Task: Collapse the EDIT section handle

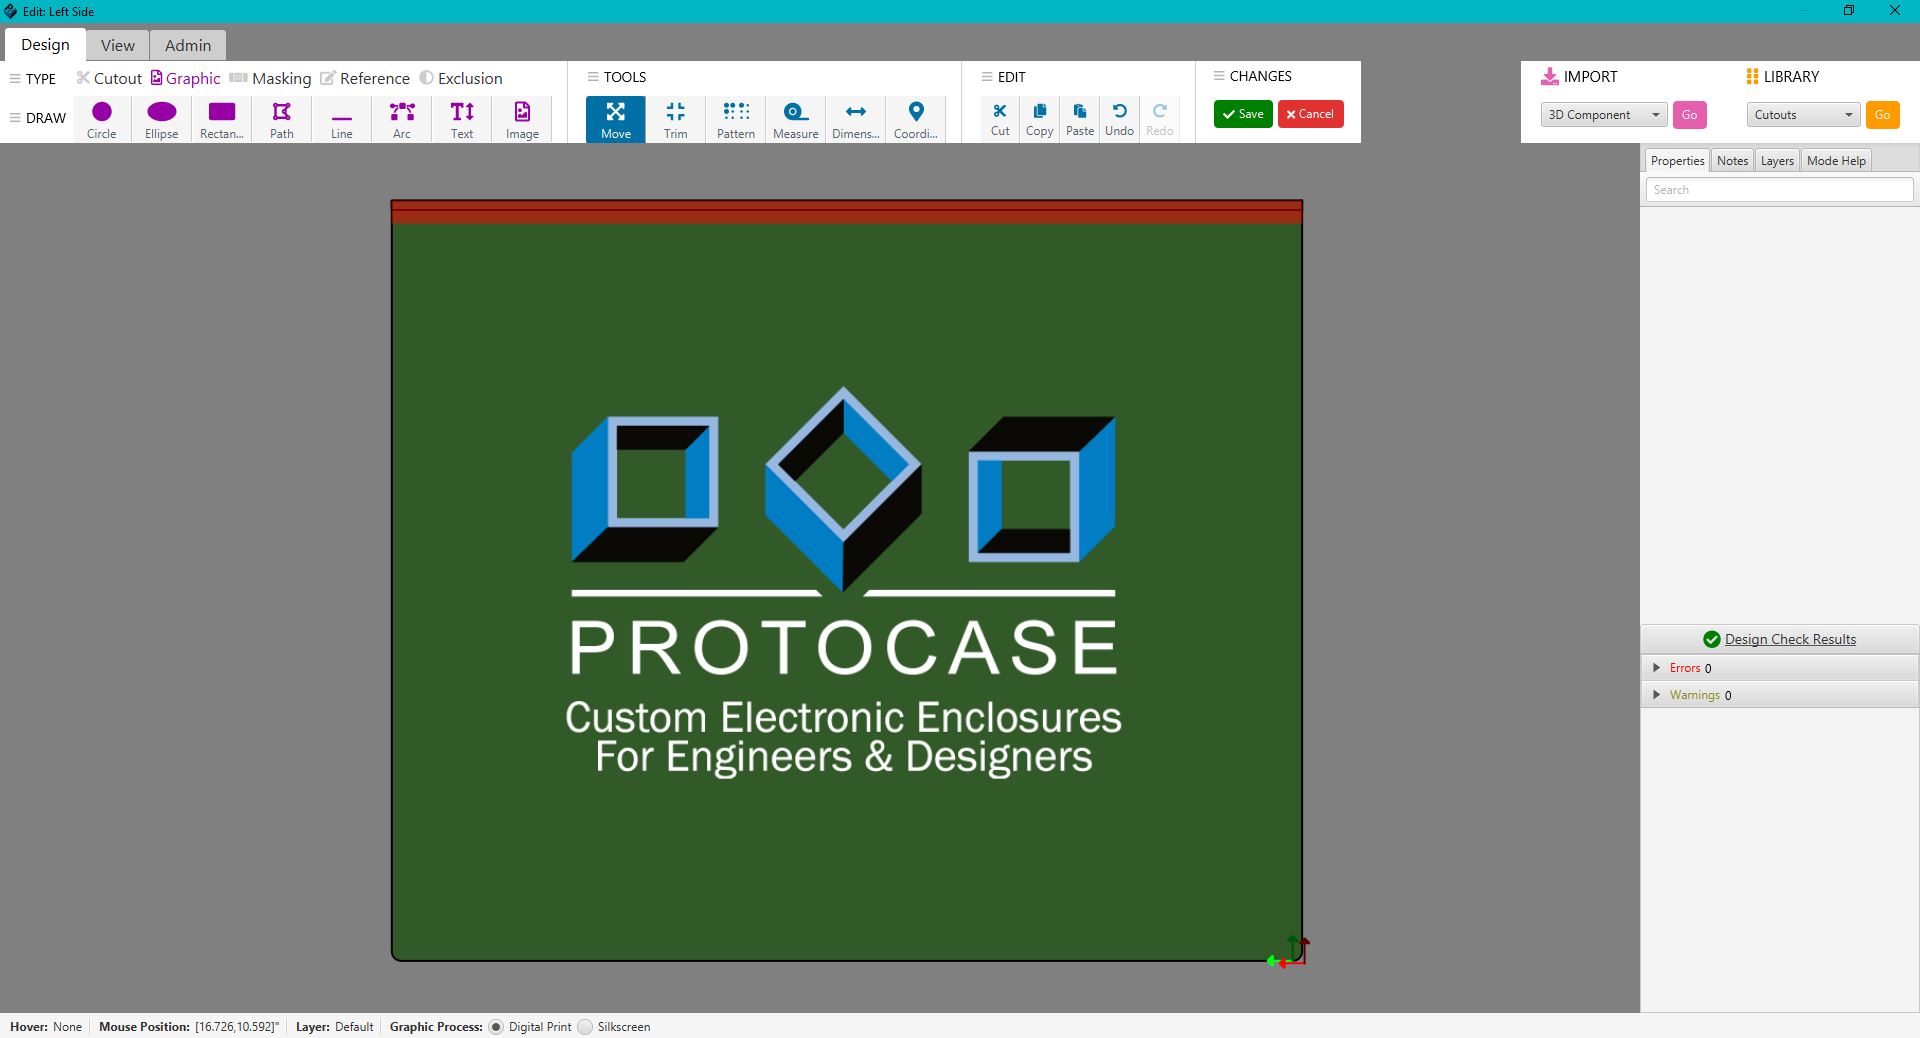Action: pyautogui.click(x=987, y=77)
